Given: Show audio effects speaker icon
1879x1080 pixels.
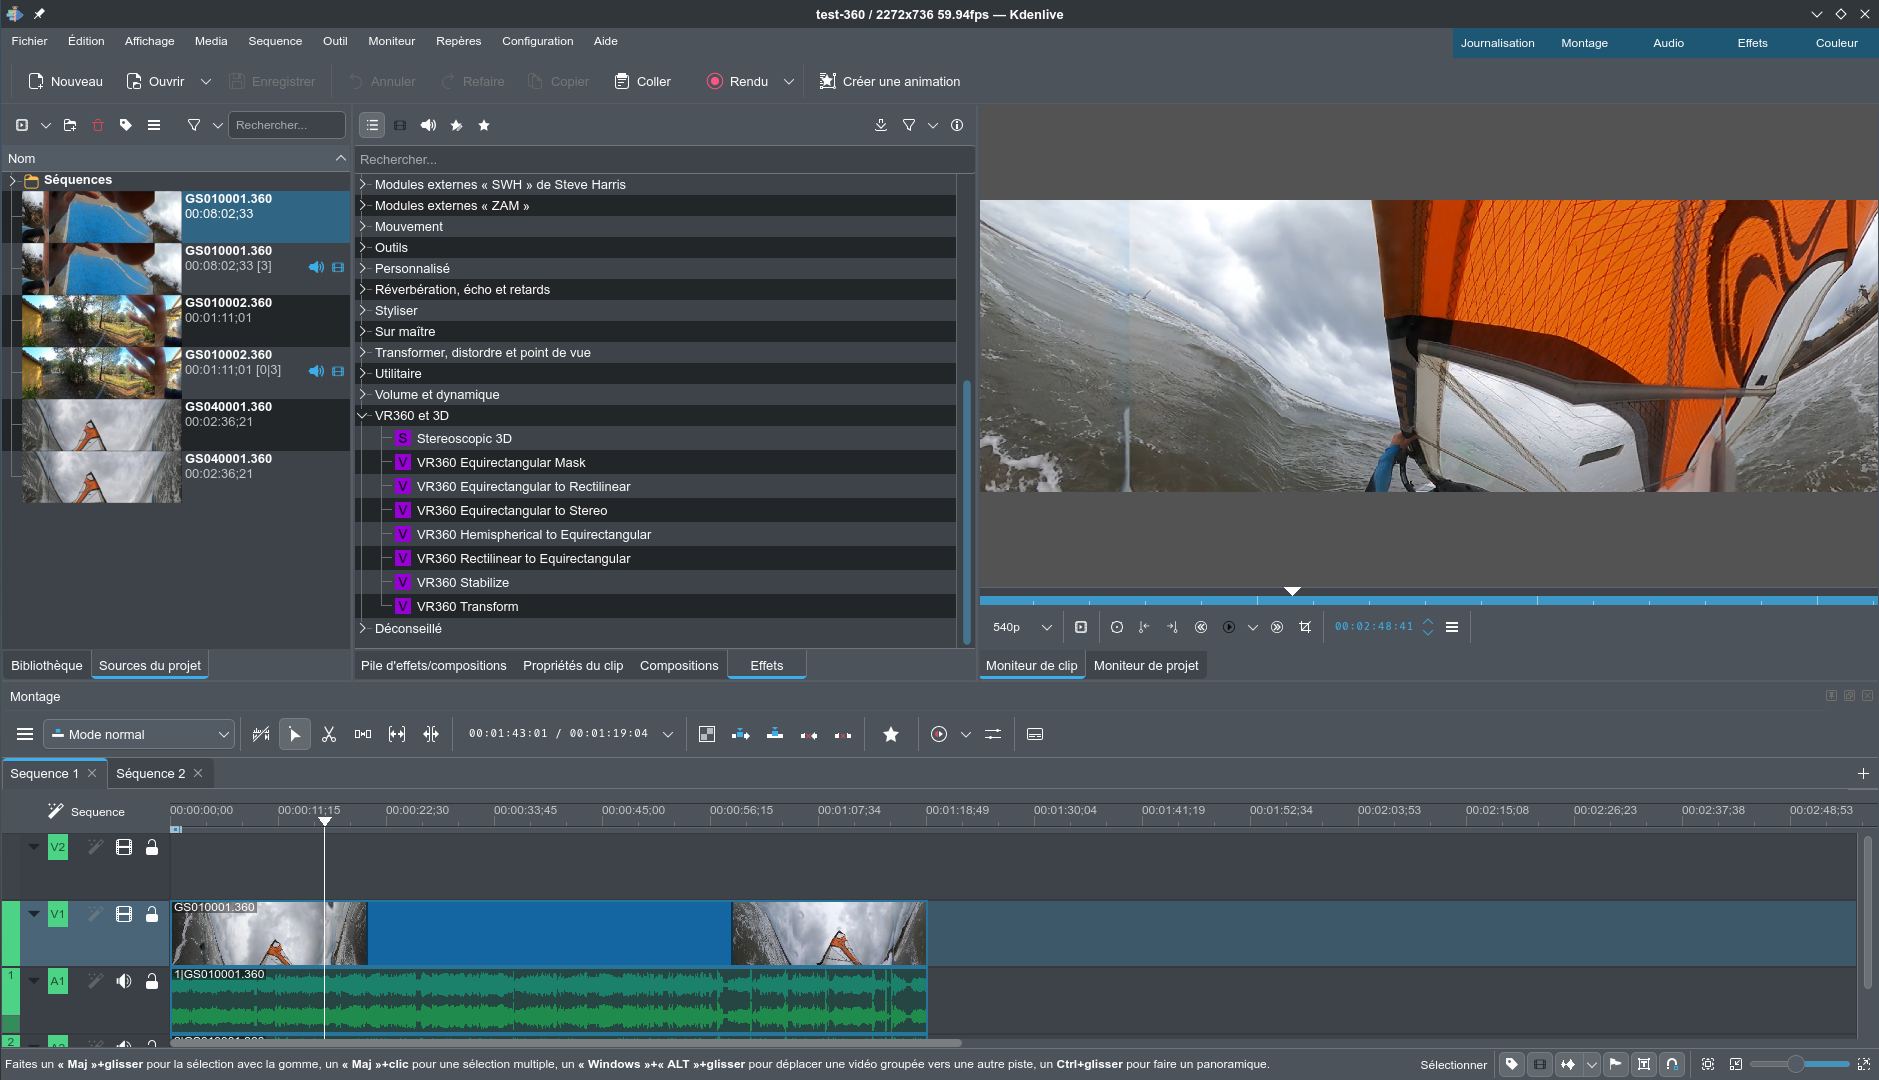Looking at the screenshot, I should [x=428, y=125].
